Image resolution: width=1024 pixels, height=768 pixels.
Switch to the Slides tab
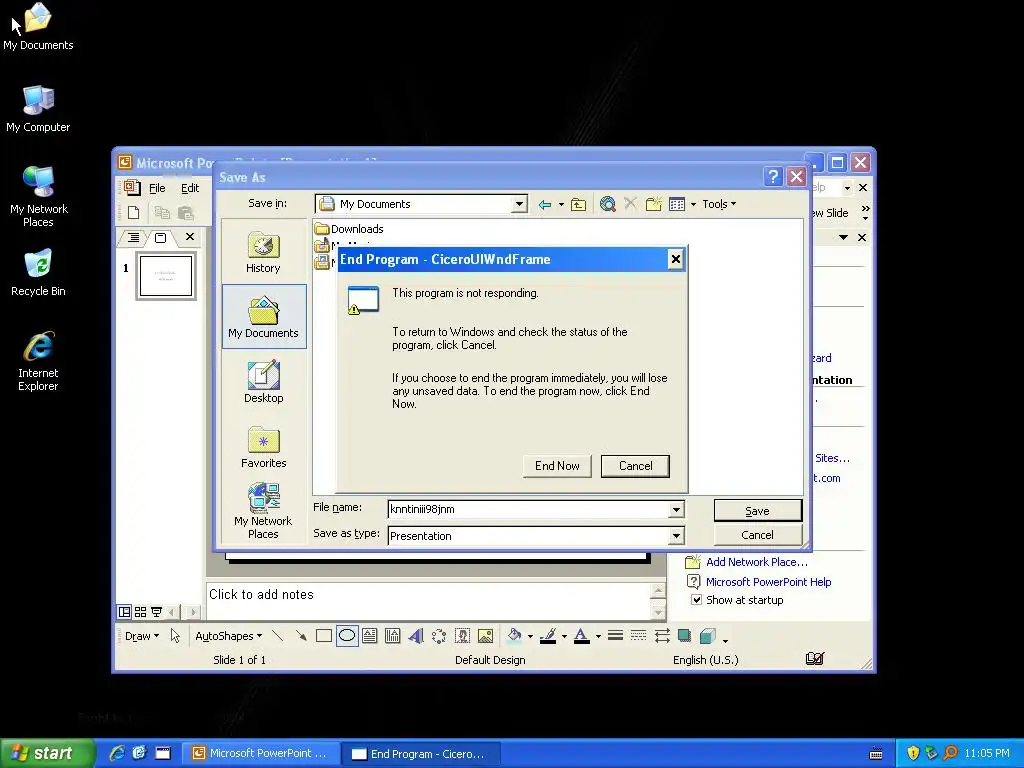click(x=161, y=238)
